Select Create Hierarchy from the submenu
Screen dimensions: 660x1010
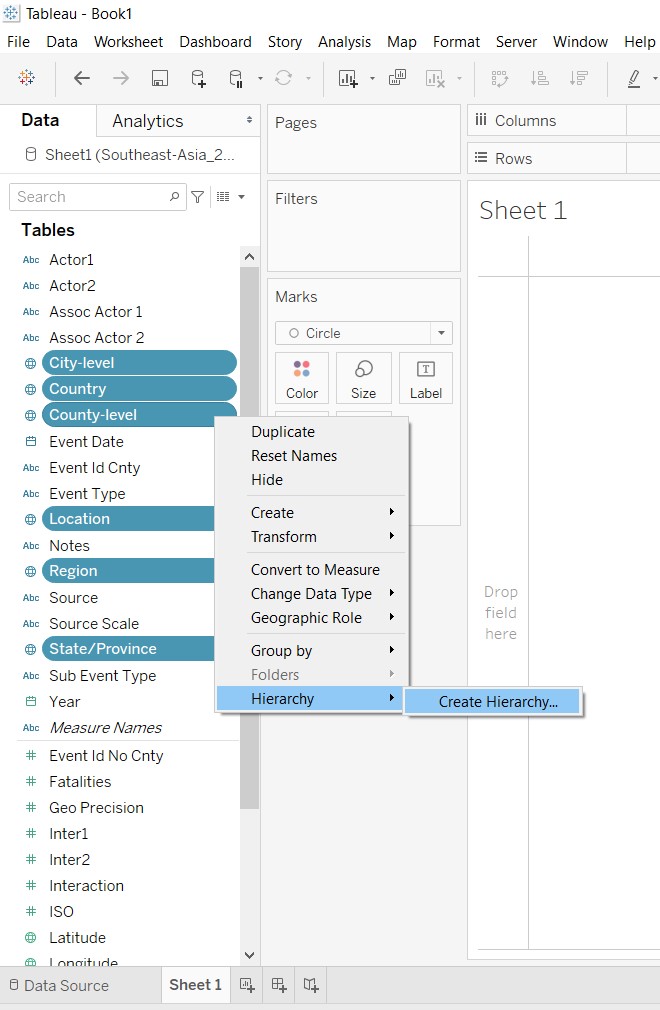pyautogui.click(x=497, y=702)
